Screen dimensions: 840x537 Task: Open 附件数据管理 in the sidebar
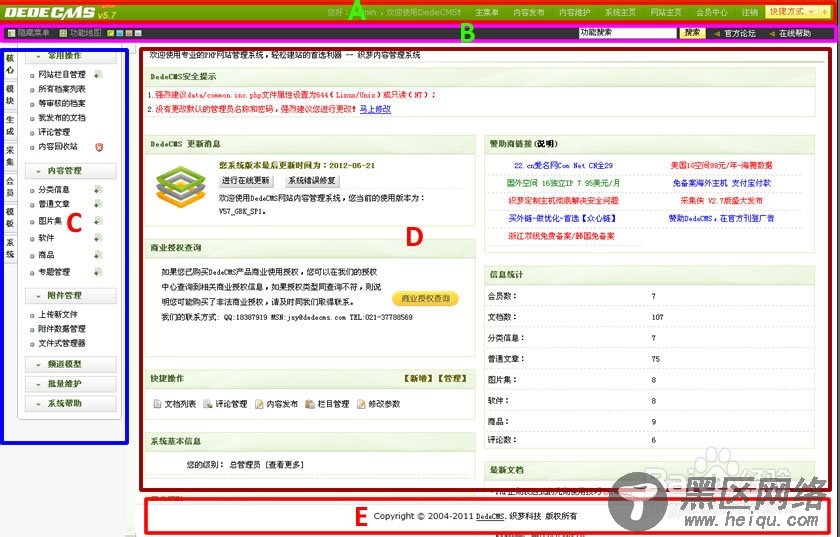tap(62, 329)
